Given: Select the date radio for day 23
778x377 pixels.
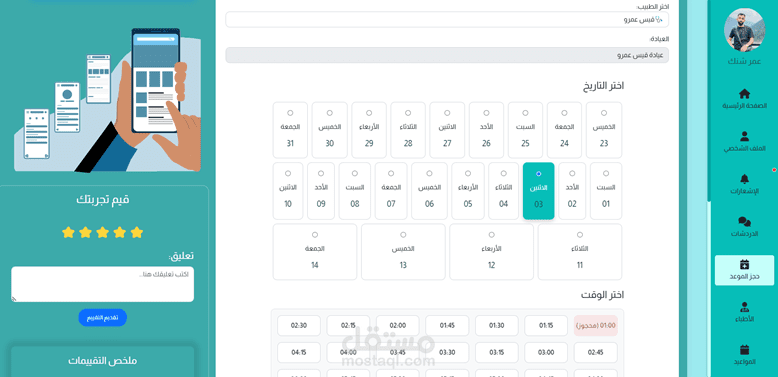Looking at the screenshot, I should tap(604, 113).
